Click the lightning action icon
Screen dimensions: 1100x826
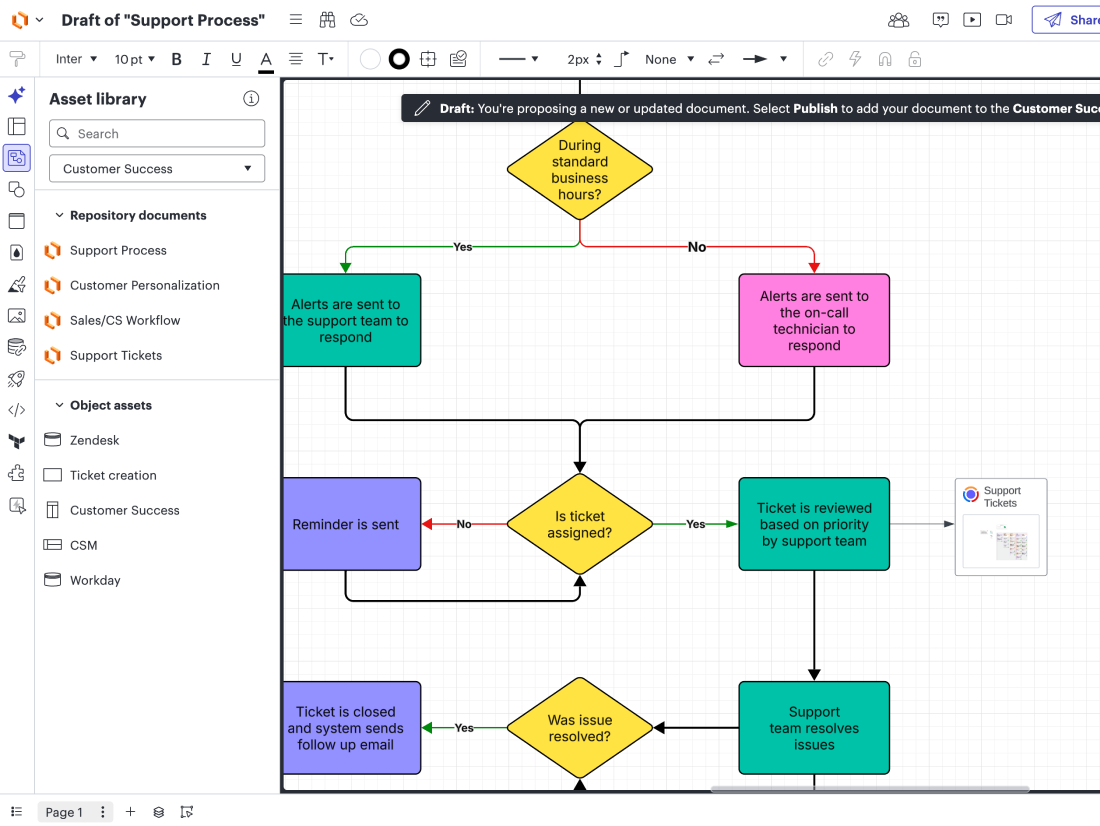click(x=855, y=59)
